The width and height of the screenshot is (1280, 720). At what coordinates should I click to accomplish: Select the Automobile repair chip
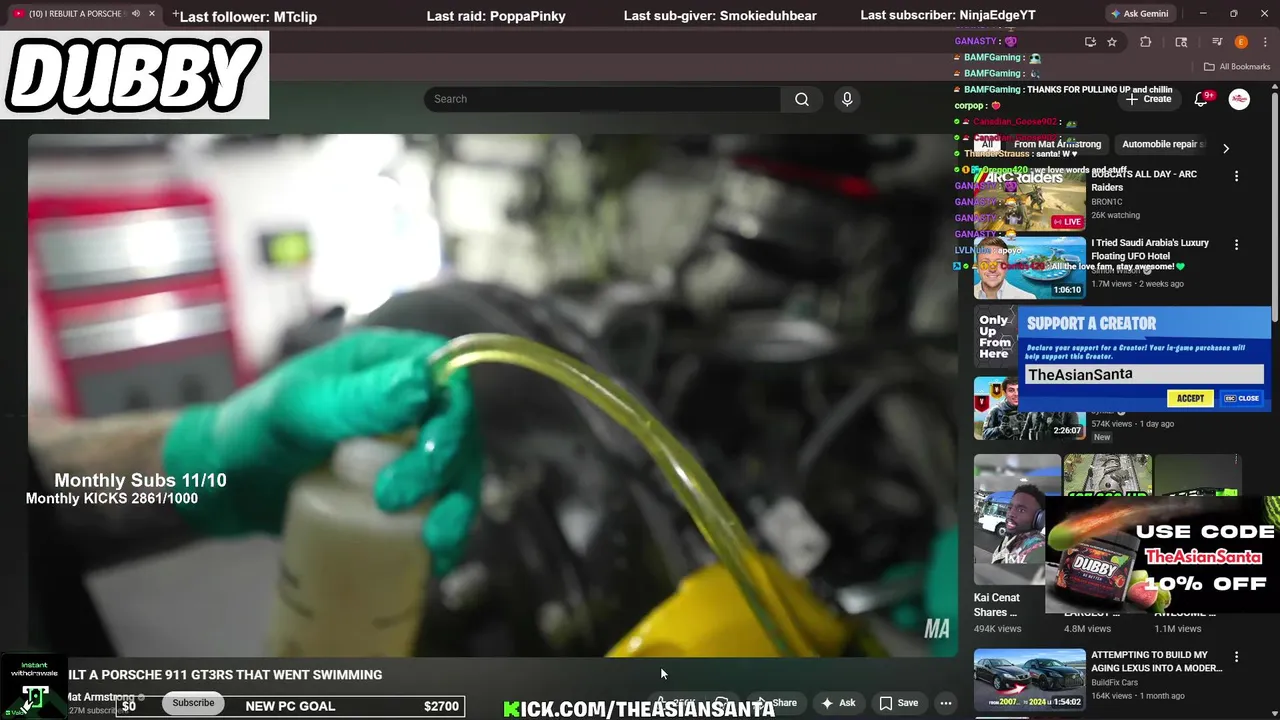click(x=1162, y=144)
